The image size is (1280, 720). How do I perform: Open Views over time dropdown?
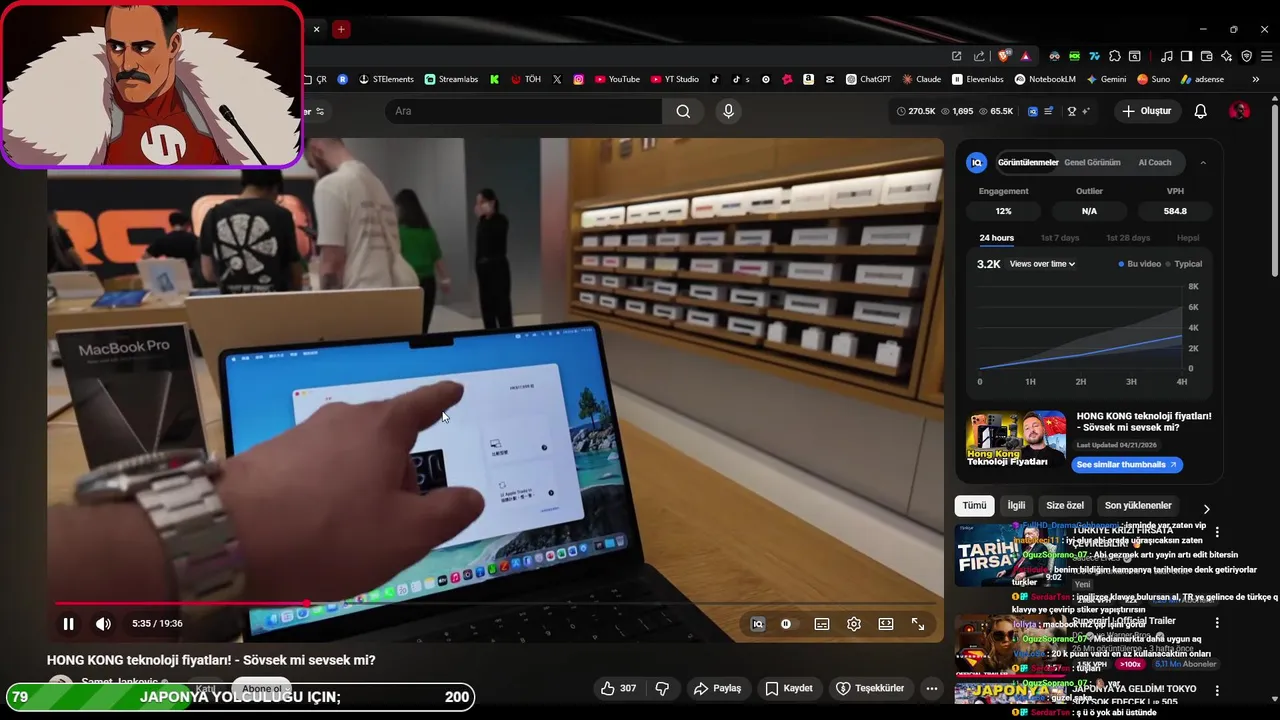pyautogui.click(x=1042, y=264)
